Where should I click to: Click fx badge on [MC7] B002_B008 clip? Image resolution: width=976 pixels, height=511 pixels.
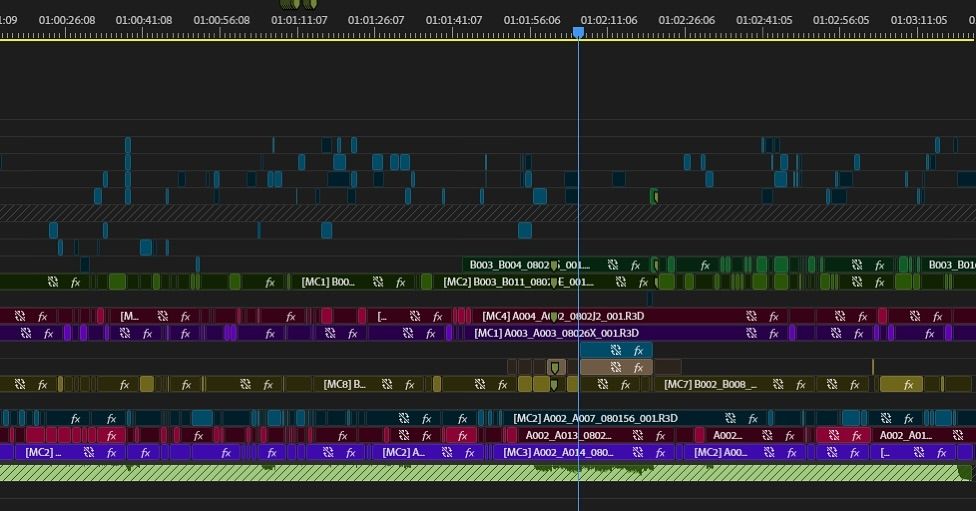pyautogui.click(x=801, y=385)
